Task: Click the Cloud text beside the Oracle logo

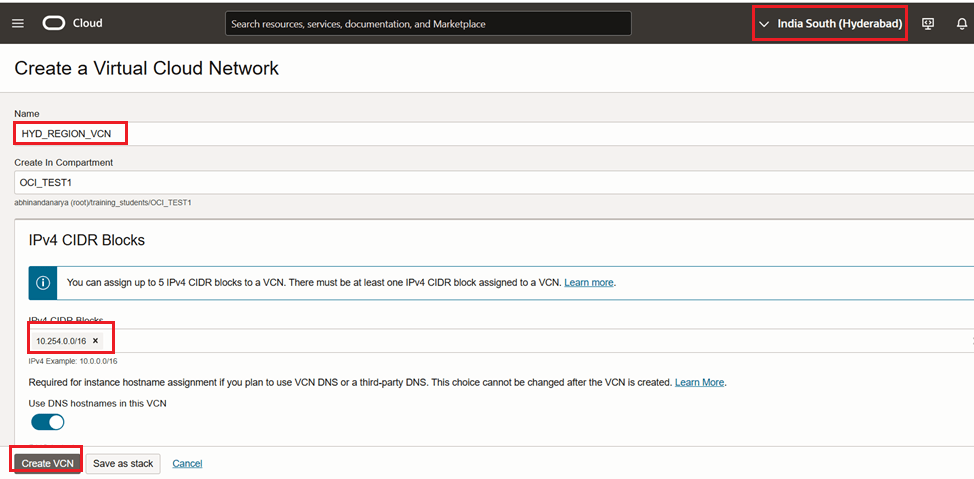Action: [x=87, y=23]
